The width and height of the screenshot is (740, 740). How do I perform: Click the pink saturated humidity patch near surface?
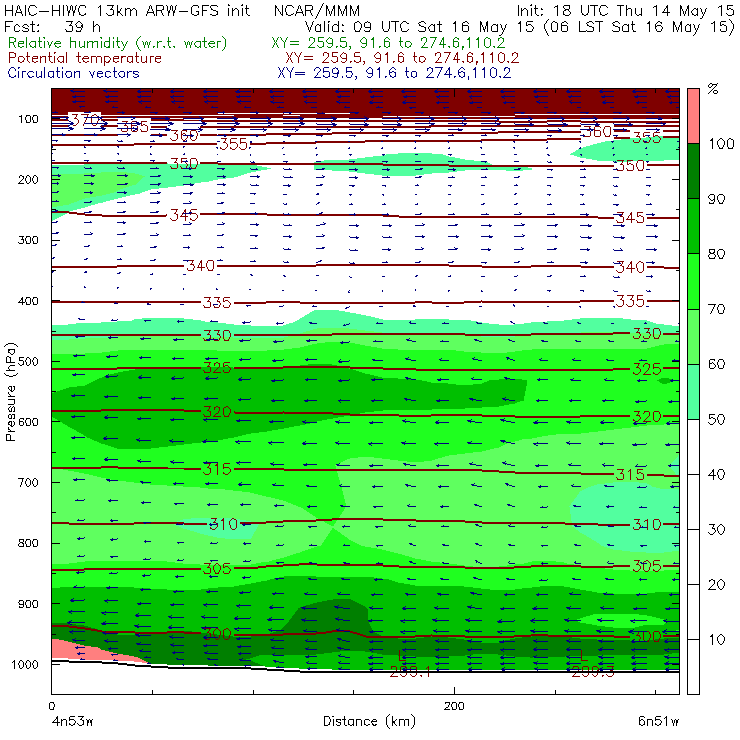pos(90,651)
